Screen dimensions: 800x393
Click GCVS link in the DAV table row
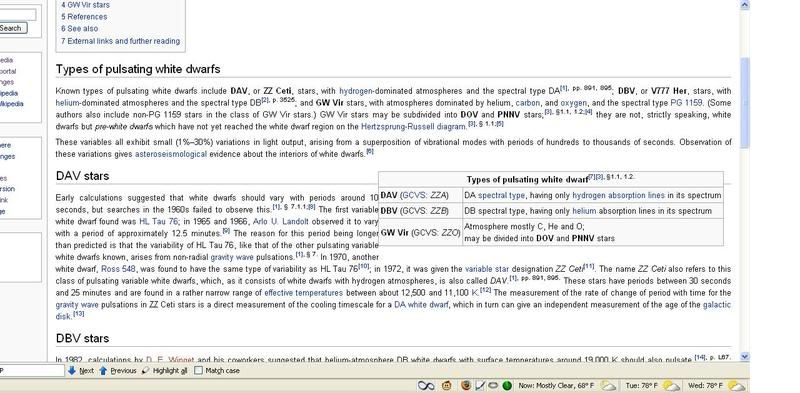click(414, 195)
